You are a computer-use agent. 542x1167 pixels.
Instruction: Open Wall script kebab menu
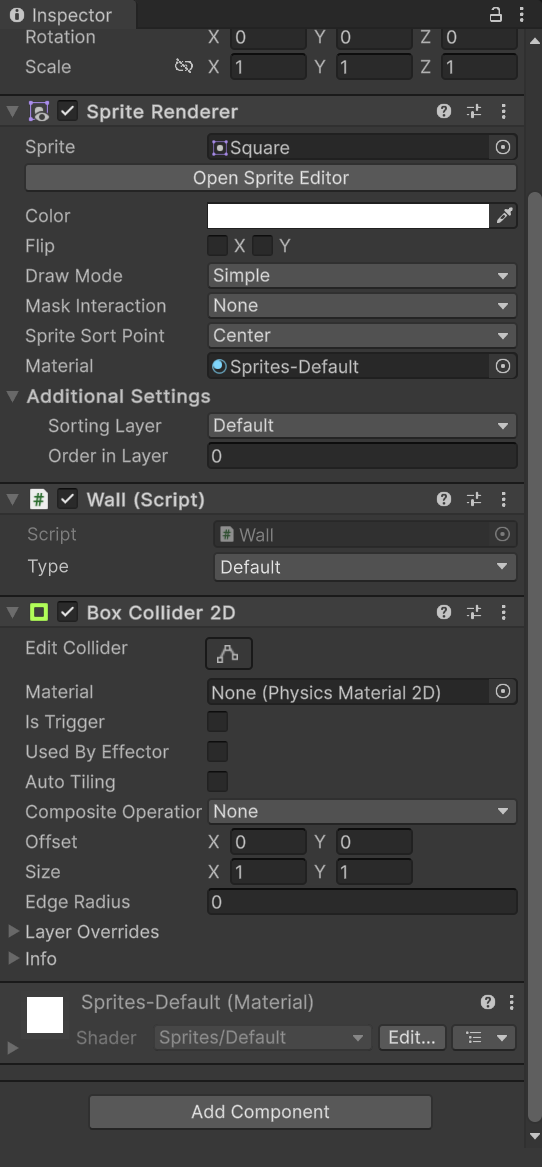pos(504,499)
